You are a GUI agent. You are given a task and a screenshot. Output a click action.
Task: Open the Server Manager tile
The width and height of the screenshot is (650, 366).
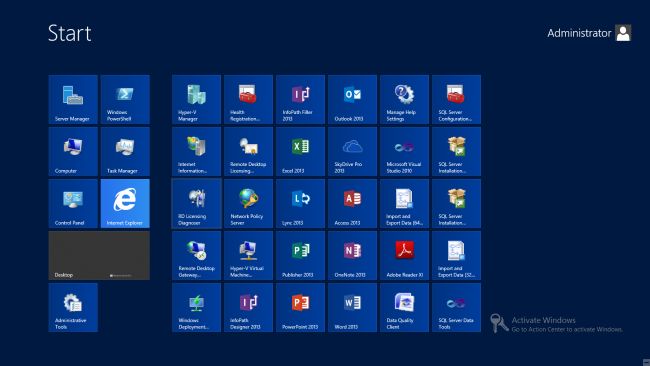[x=73, y=99]
